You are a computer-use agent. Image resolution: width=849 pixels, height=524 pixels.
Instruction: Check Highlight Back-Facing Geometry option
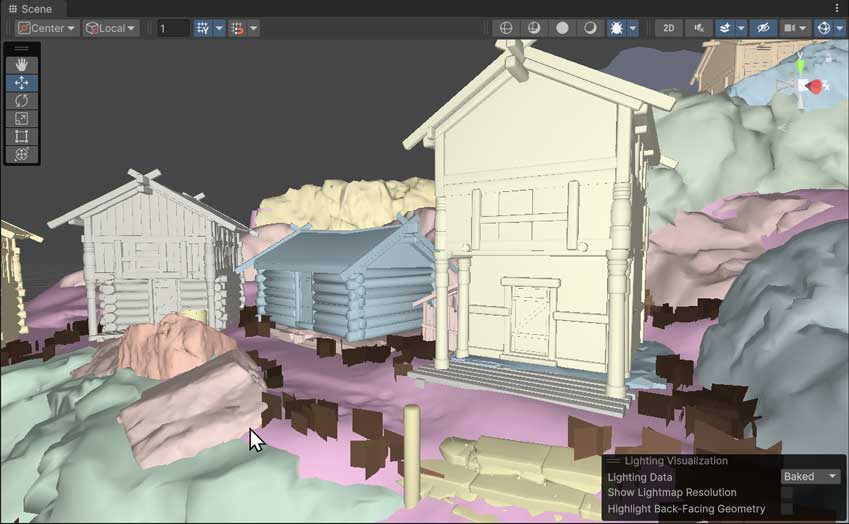(787, 509)
